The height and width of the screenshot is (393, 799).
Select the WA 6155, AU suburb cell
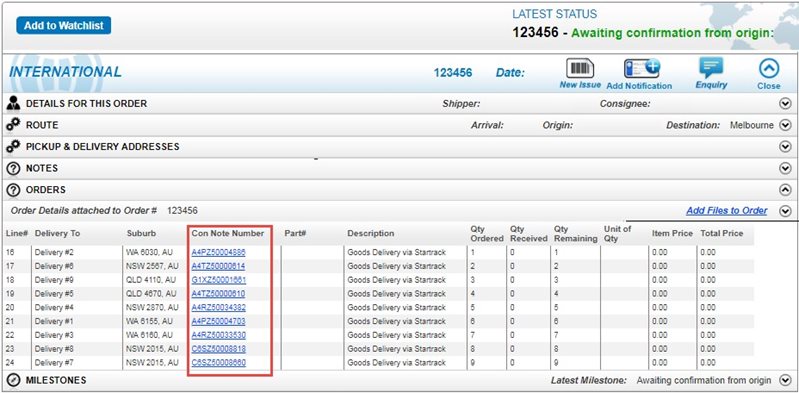pyautogui.click(x=149, y=321)
